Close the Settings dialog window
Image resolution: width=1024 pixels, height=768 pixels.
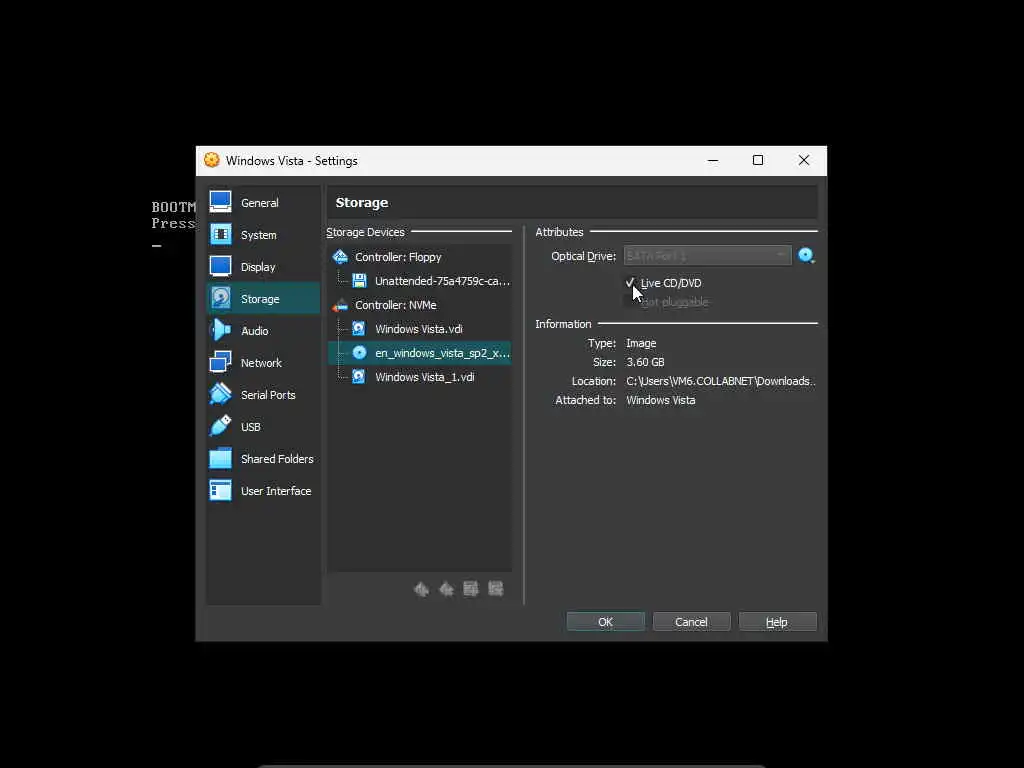(x=804, y=160)
